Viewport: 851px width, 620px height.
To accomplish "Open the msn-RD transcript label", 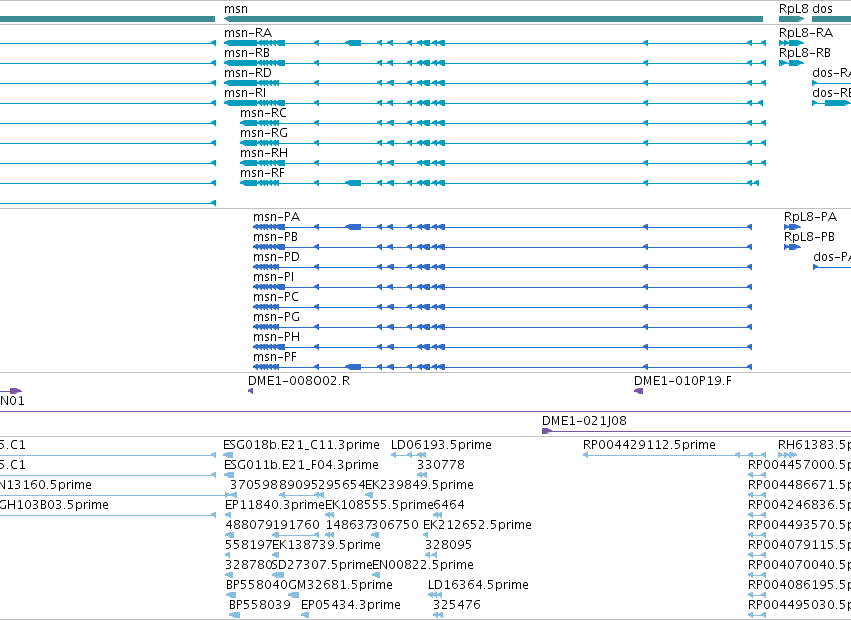I will coord(248,73).
